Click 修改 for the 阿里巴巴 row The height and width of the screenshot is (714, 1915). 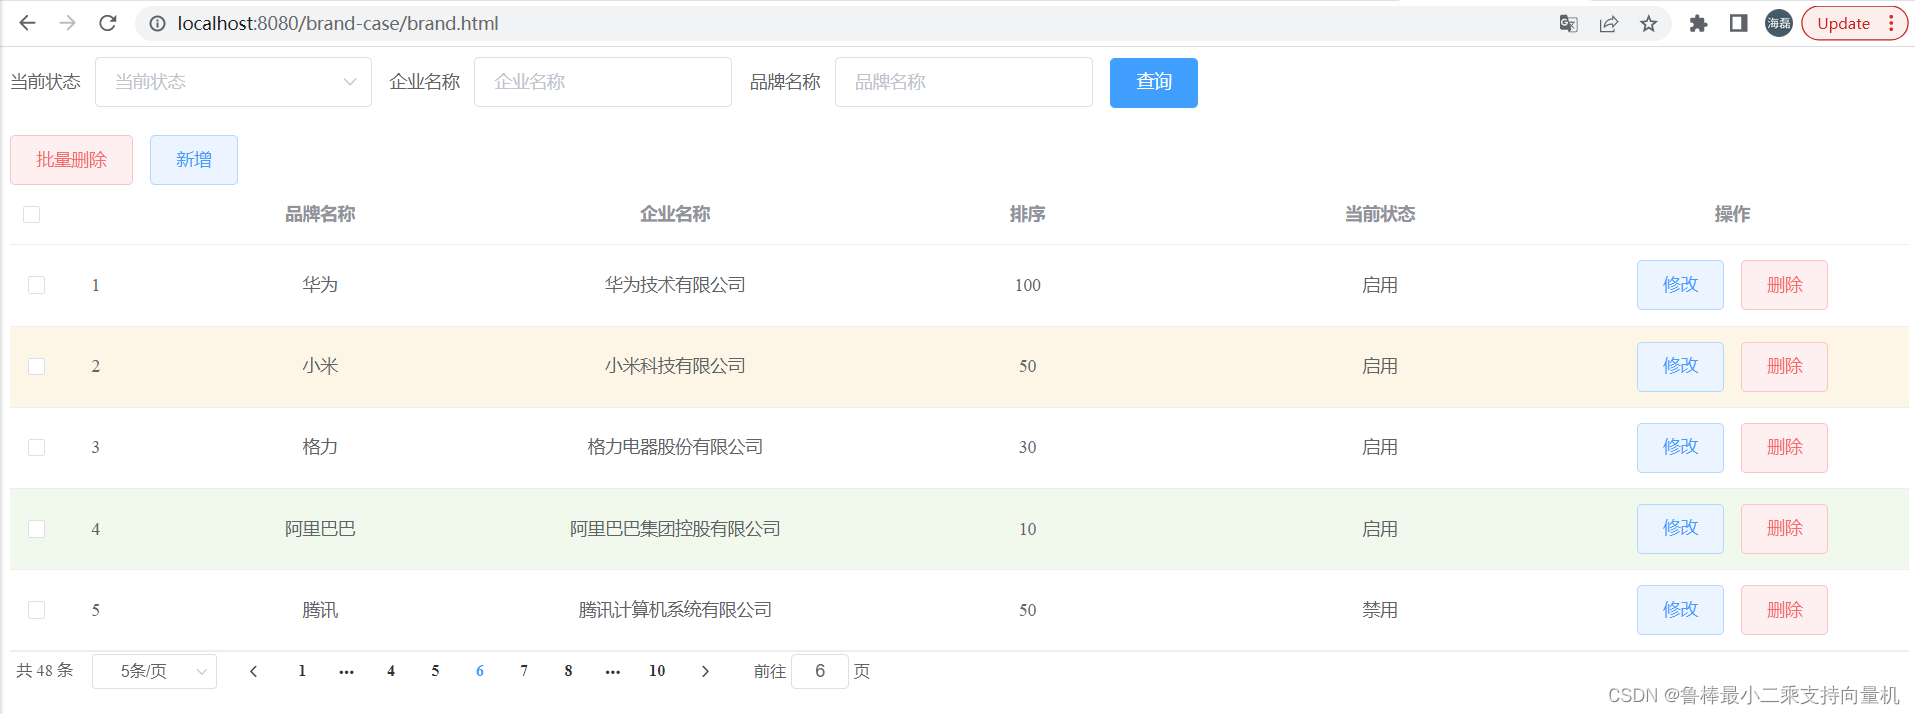[x=1680, y=528]
